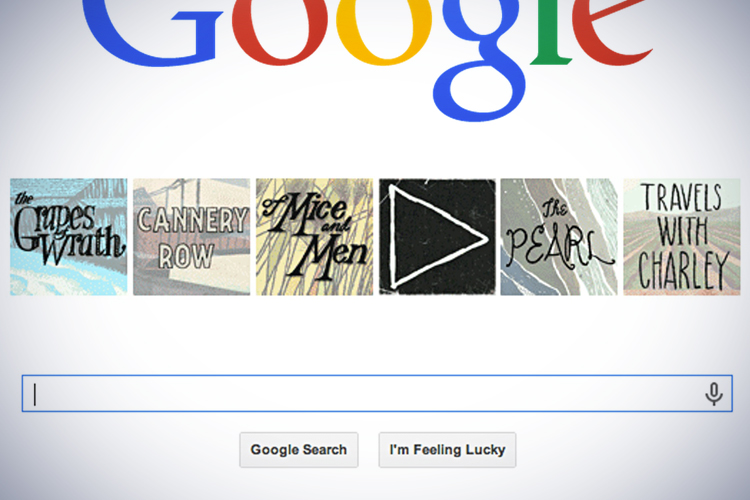View The Pearl book cover tile
The height and width of the screenshot is (500, 750).
coord(559,237)
